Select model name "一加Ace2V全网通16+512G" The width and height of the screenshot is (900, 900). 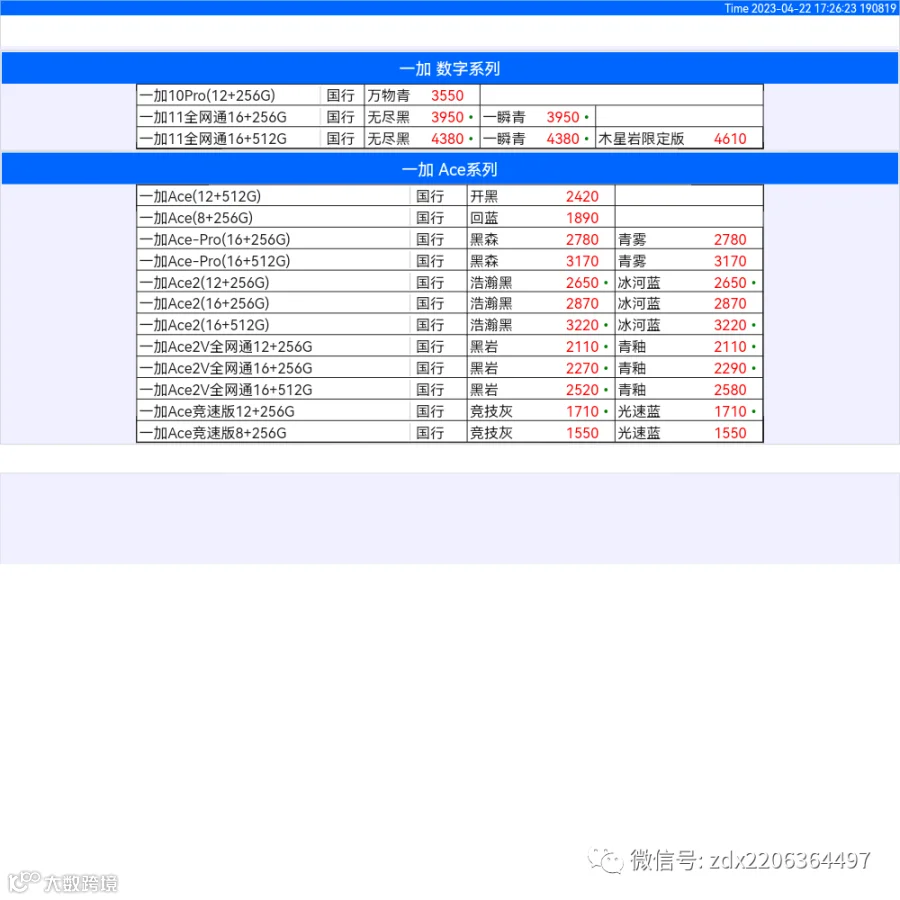[x=226, y=390]
